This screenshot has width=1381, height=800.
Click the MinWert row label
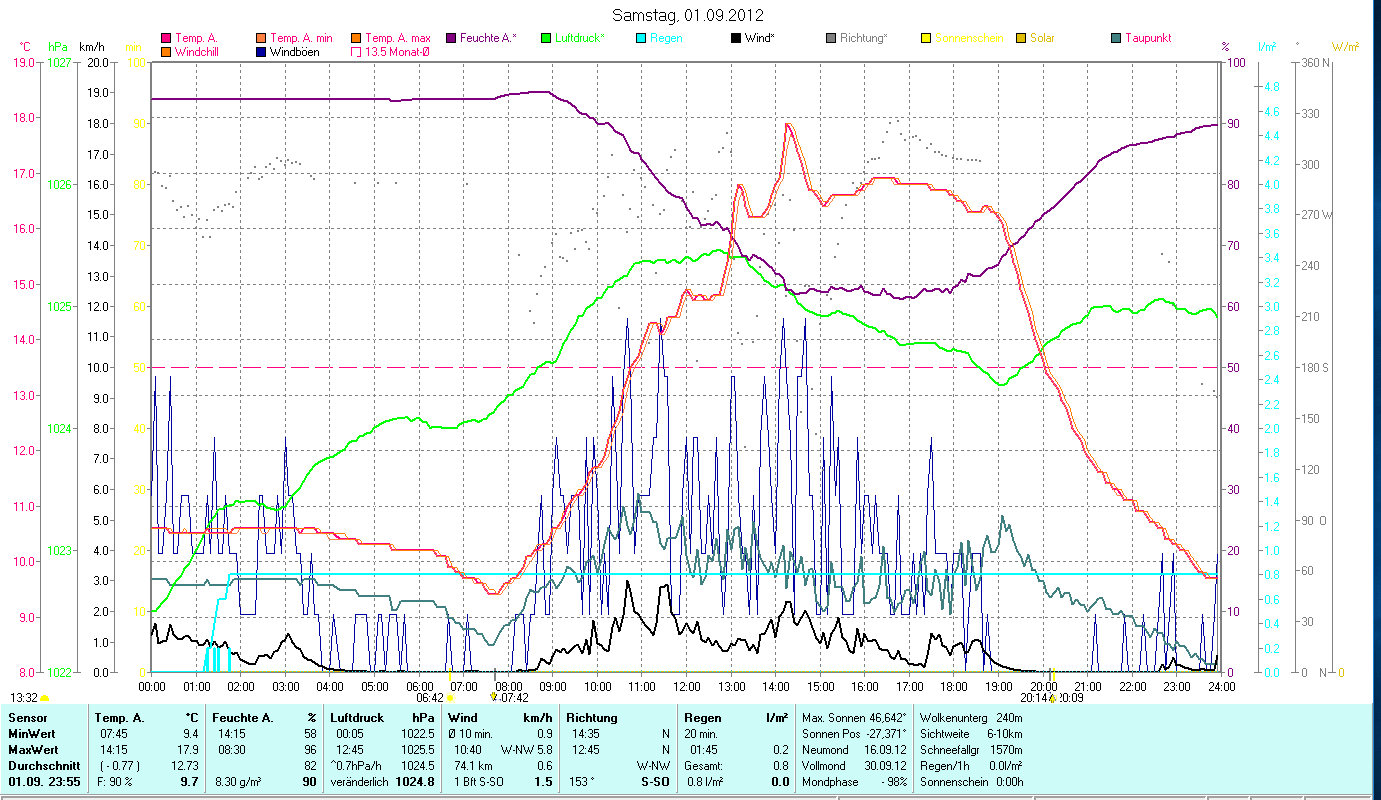(32, 734)
